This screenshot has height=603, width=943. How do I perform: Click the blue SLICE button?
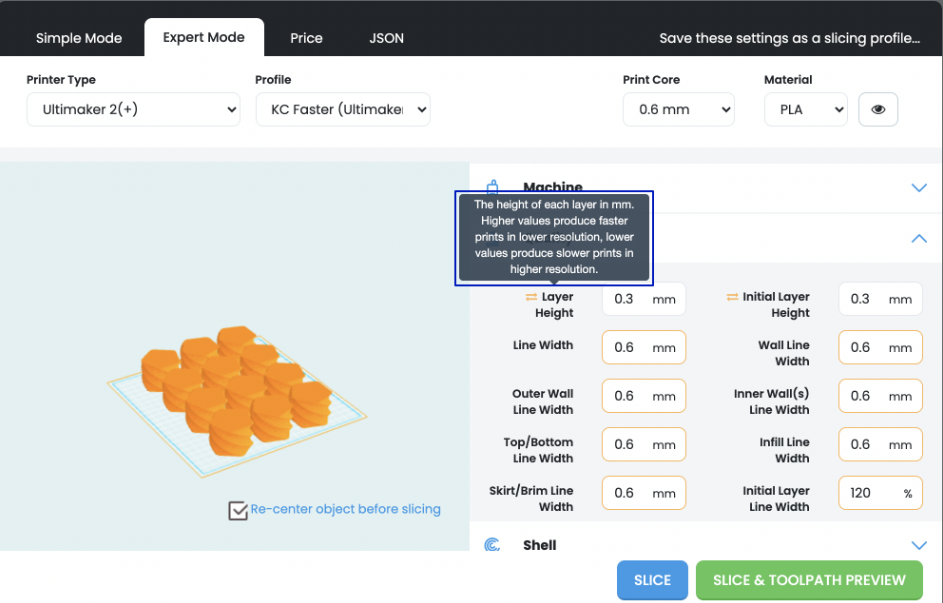(652, 580)
